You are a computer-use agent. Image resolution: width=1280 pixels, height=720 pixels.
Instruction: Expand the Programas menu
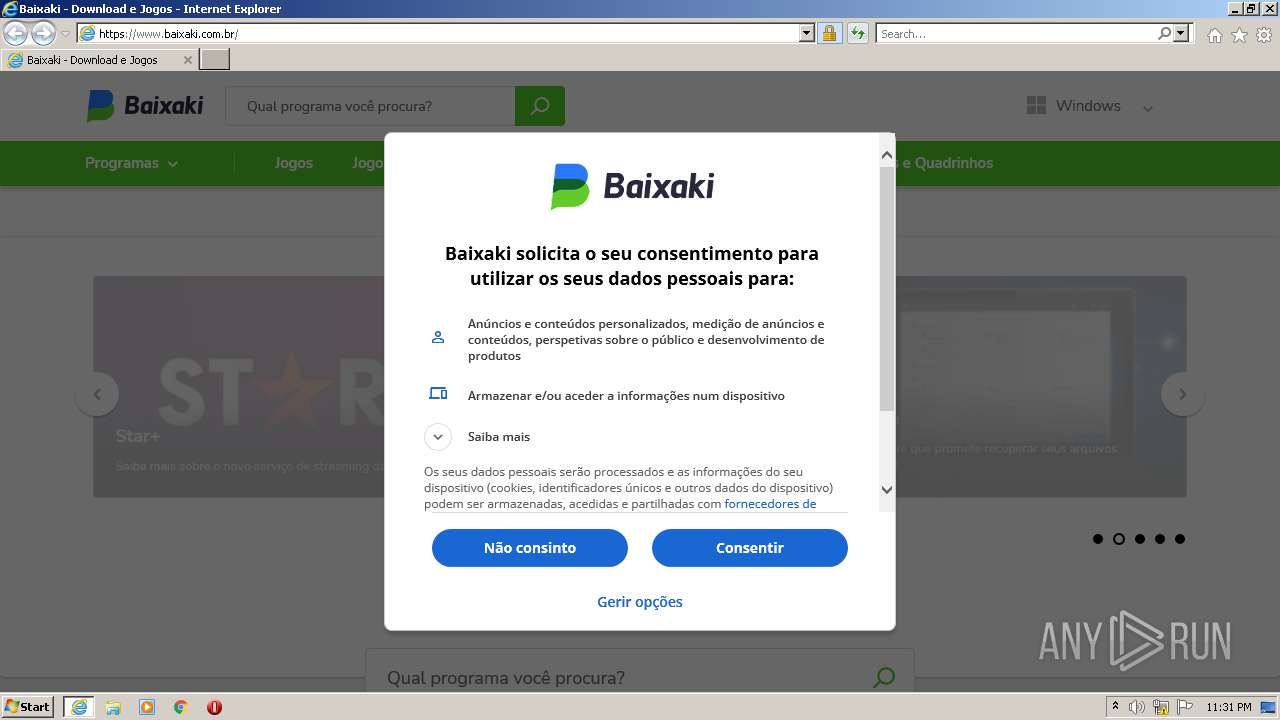coord(131,163)
